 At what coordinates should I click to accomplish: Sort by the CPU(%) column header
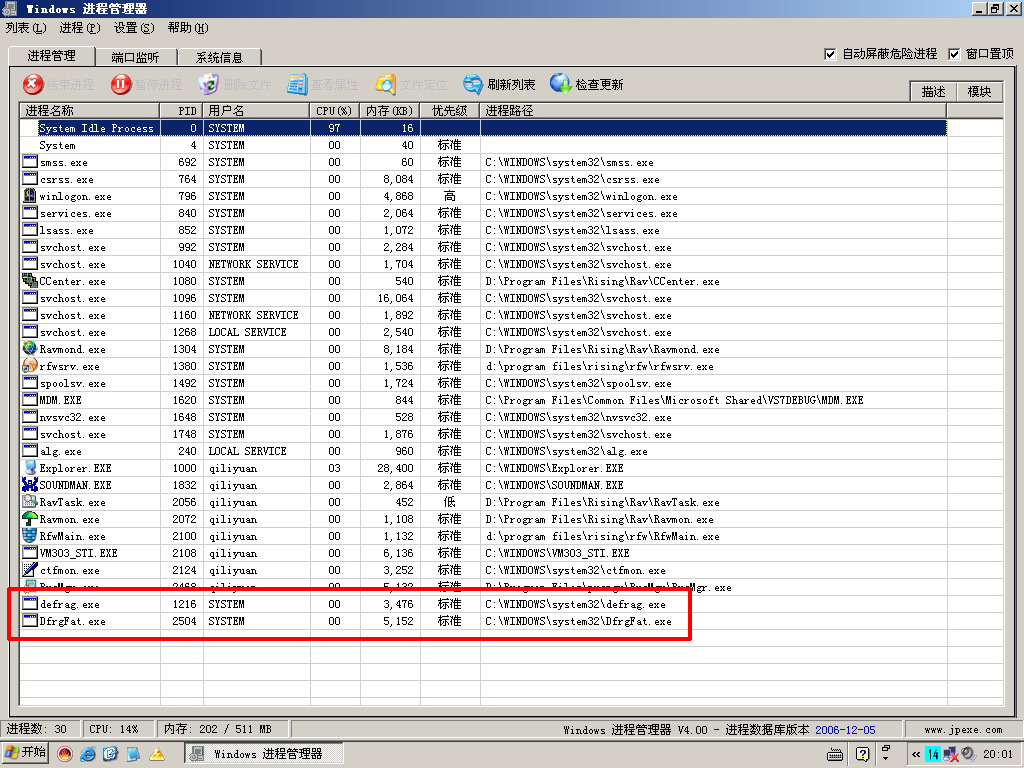336,110
